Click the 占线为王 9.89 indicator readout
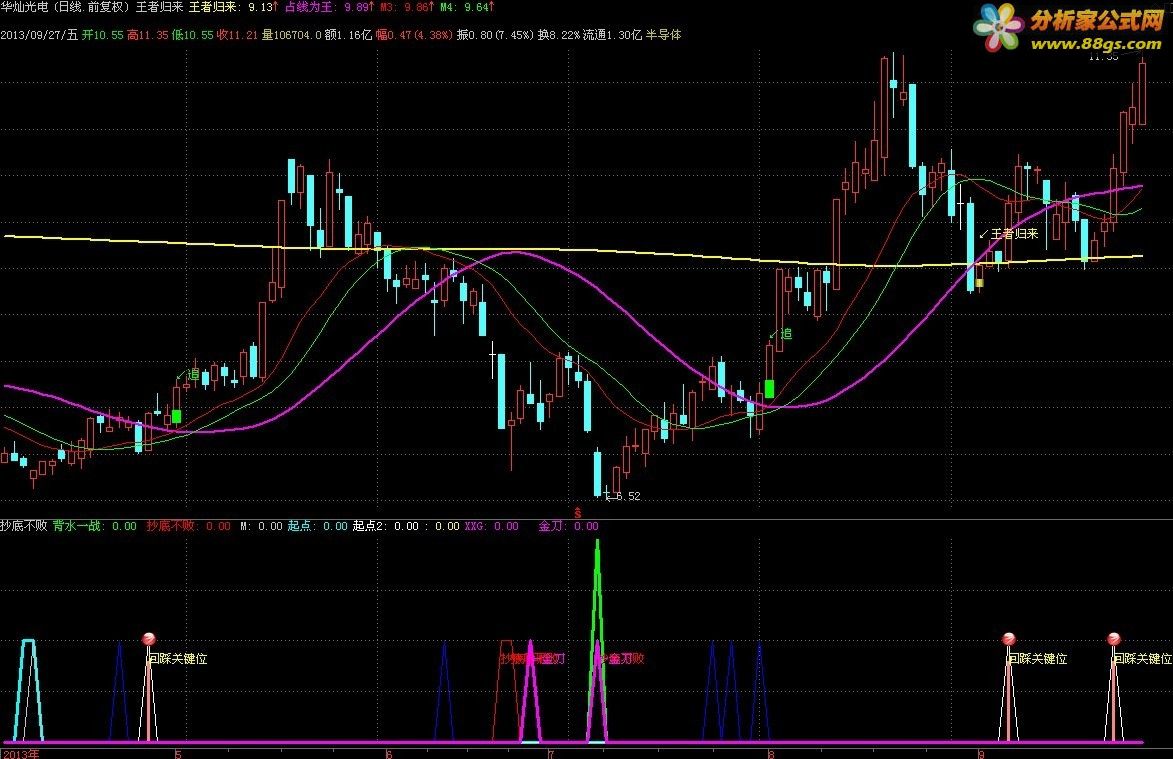Screen dimensions: 1173x759 pyautogui.click(x=329, y=7)
